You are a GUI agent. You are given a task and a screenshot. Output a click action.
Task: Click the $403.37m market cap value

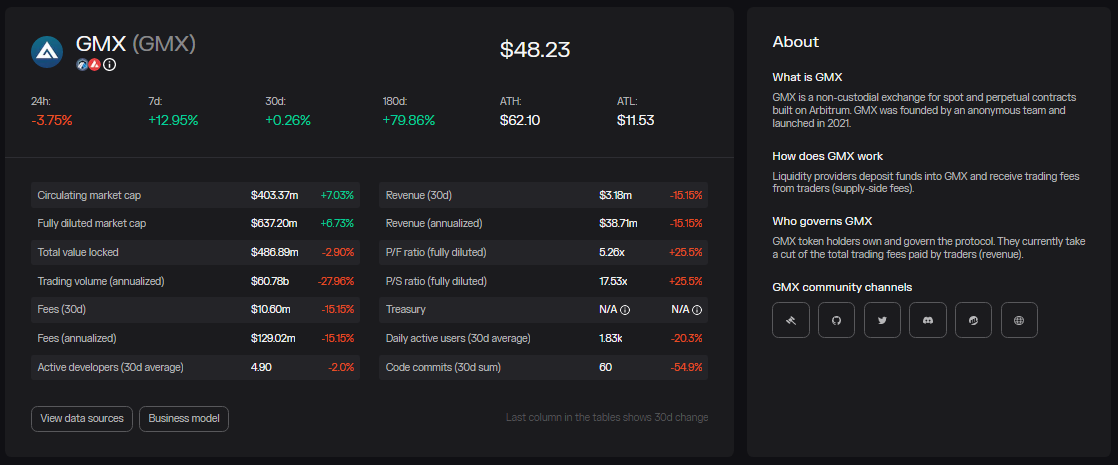pyautogui.click(x=275, y=195)
